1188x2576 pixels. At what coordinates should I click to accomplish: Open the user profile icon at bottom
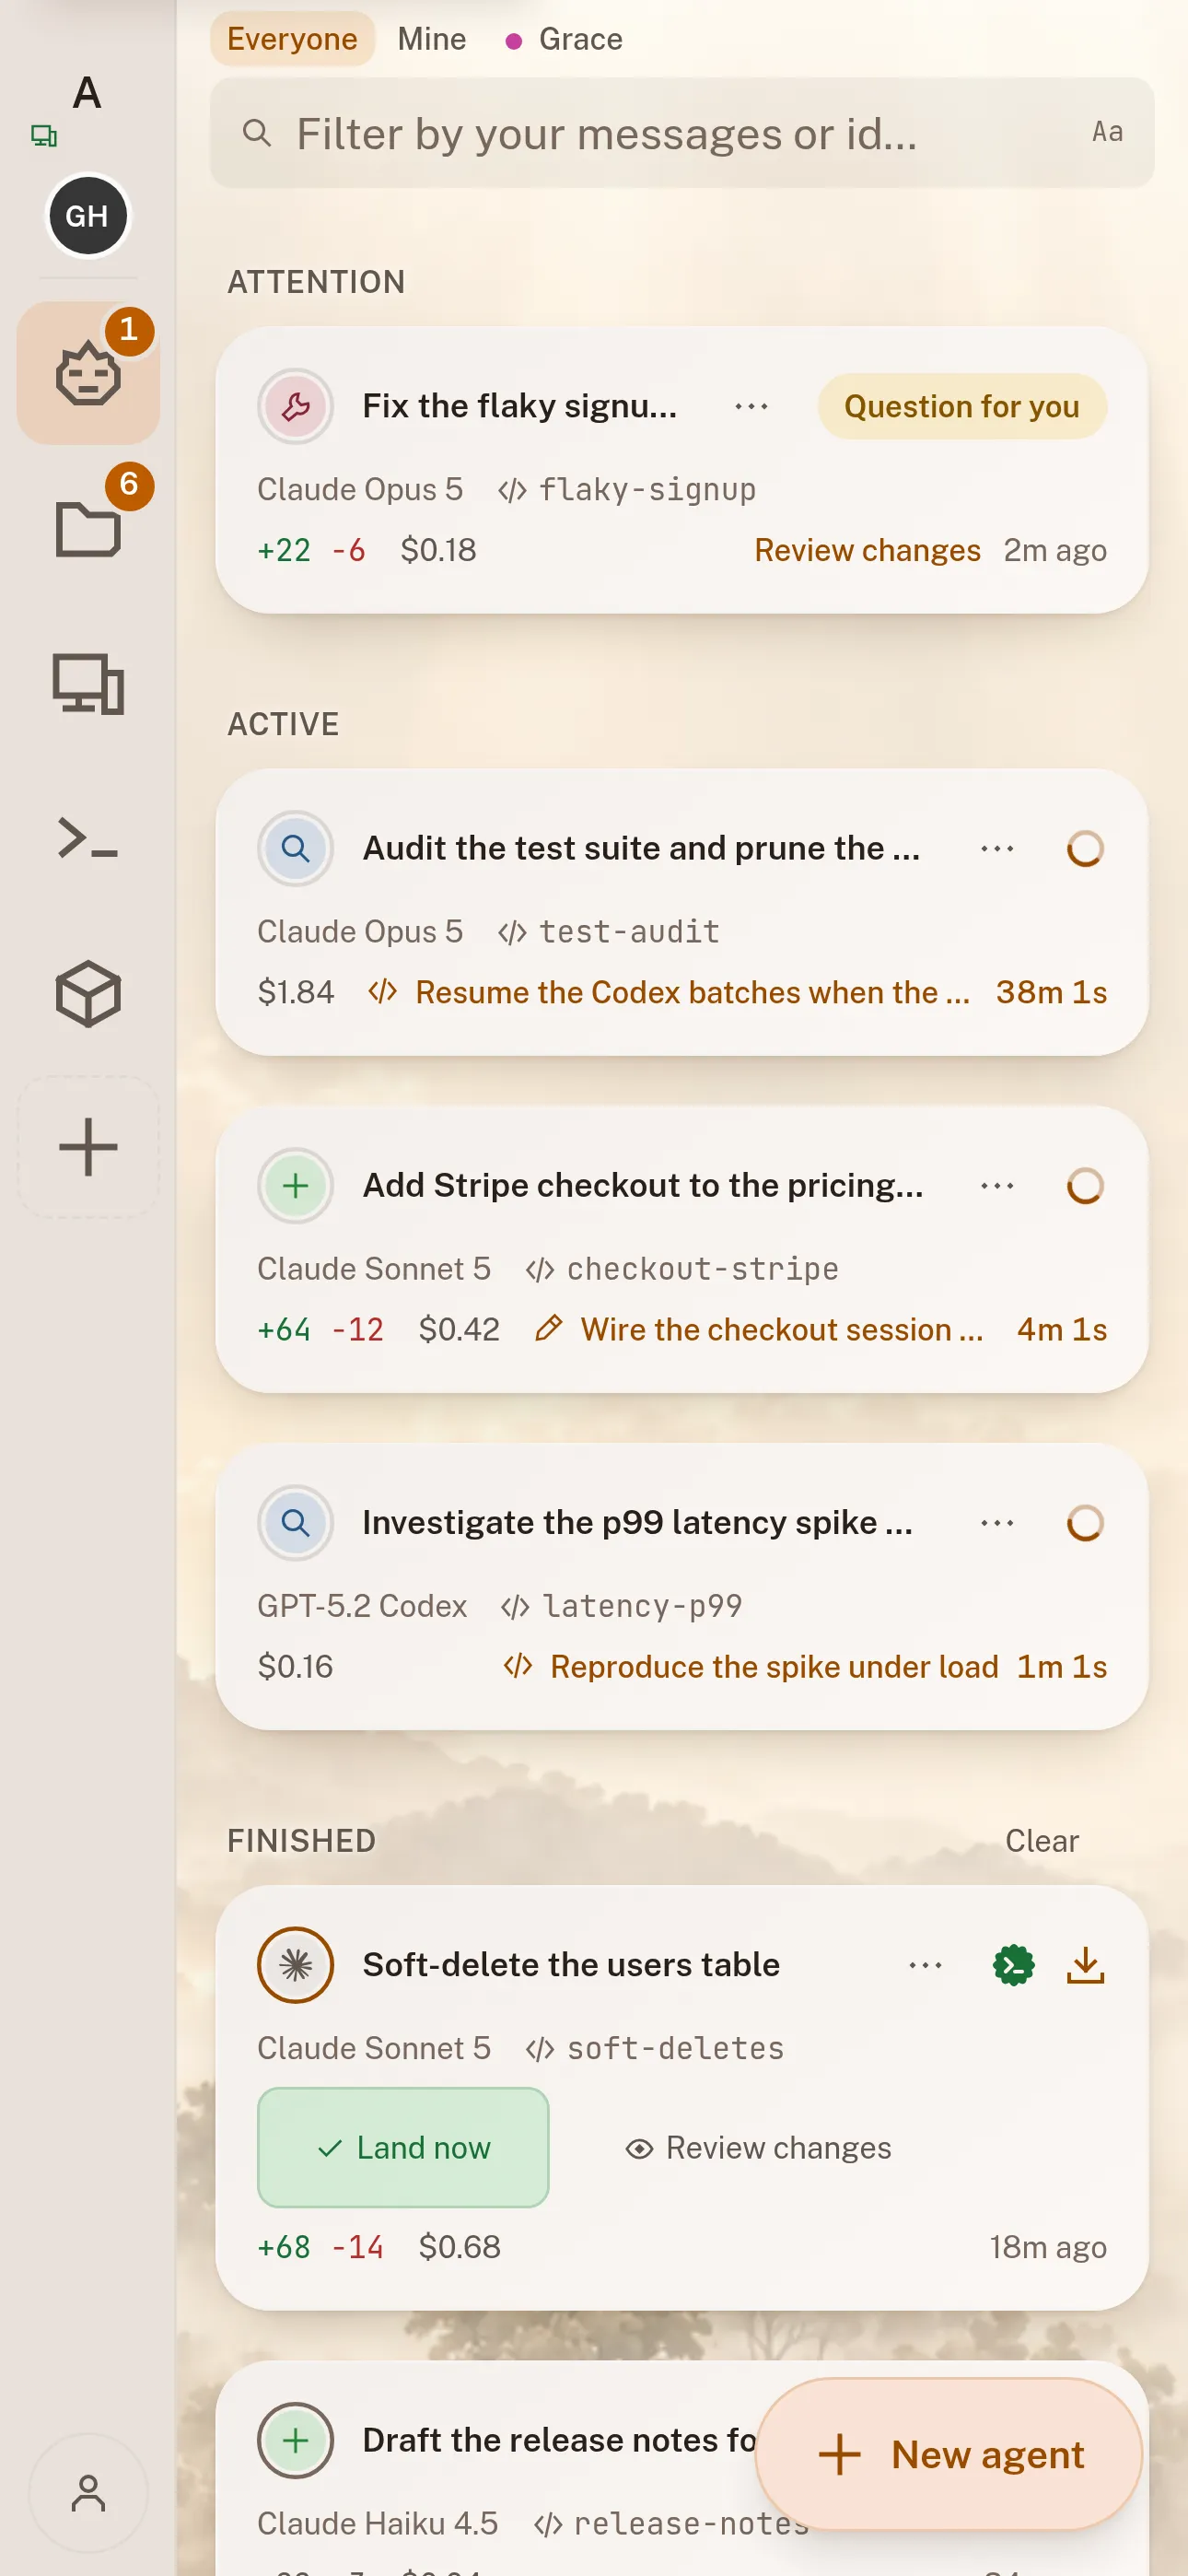pyautogui.click(x=88, y=2493)
